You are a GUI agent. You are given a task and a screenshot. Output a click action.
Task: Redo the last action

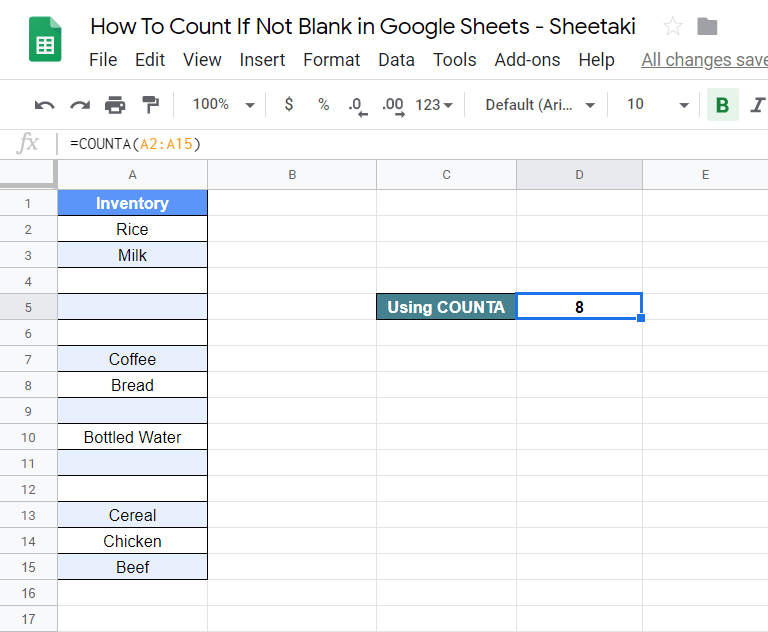tap(80, 105)
